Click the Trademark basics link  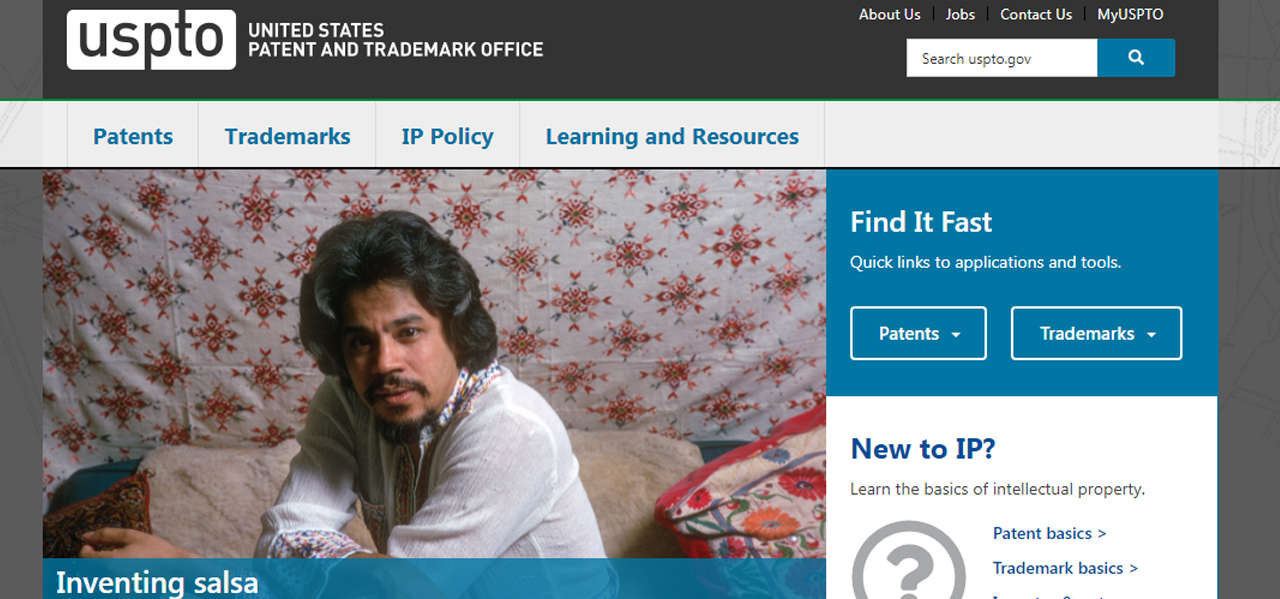1065,568
